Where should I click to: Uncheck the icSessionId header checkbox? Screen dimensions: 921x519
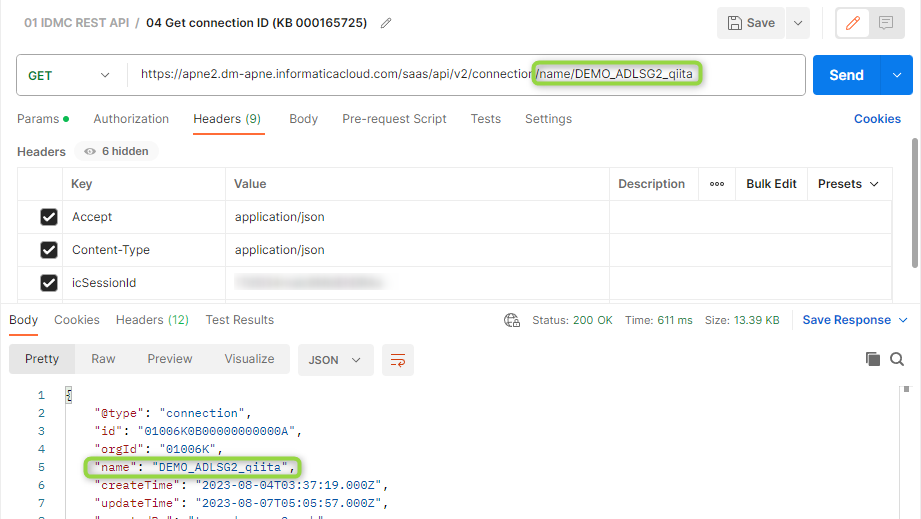pos(49,282)
